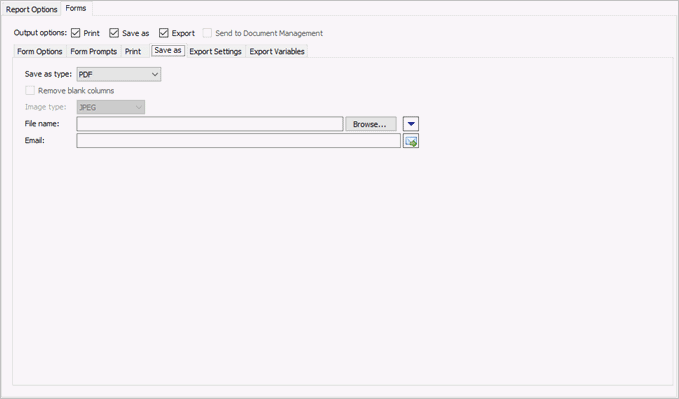Focus the File name input field
This screenshot has width=679, height=399.
(210, 124)
